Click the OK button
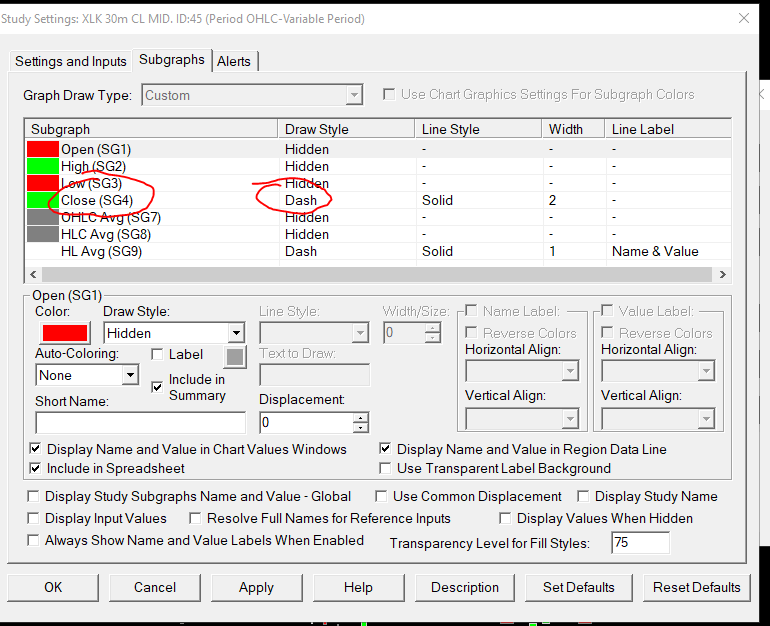This screenshot has width=770, height=626. (x=53, y=588)
